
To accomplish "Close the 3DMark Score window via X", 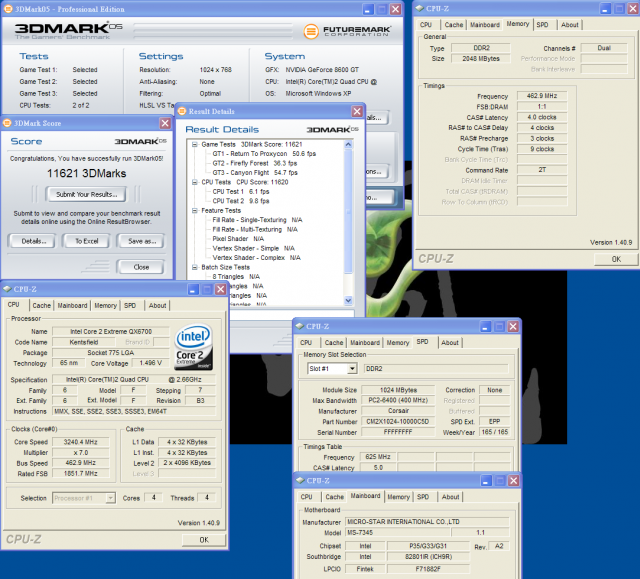I will 165,123.
